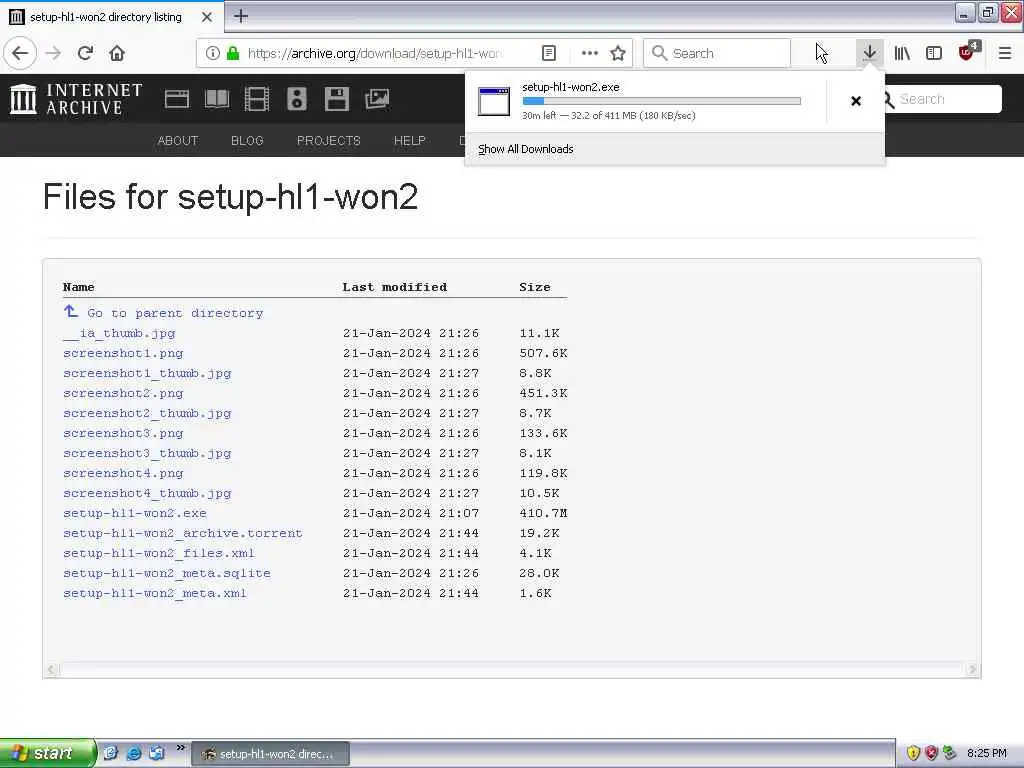Cancel the setup-hl1-won2.exe download
This screenshot has height=768, width=1024.
[856, 101]
